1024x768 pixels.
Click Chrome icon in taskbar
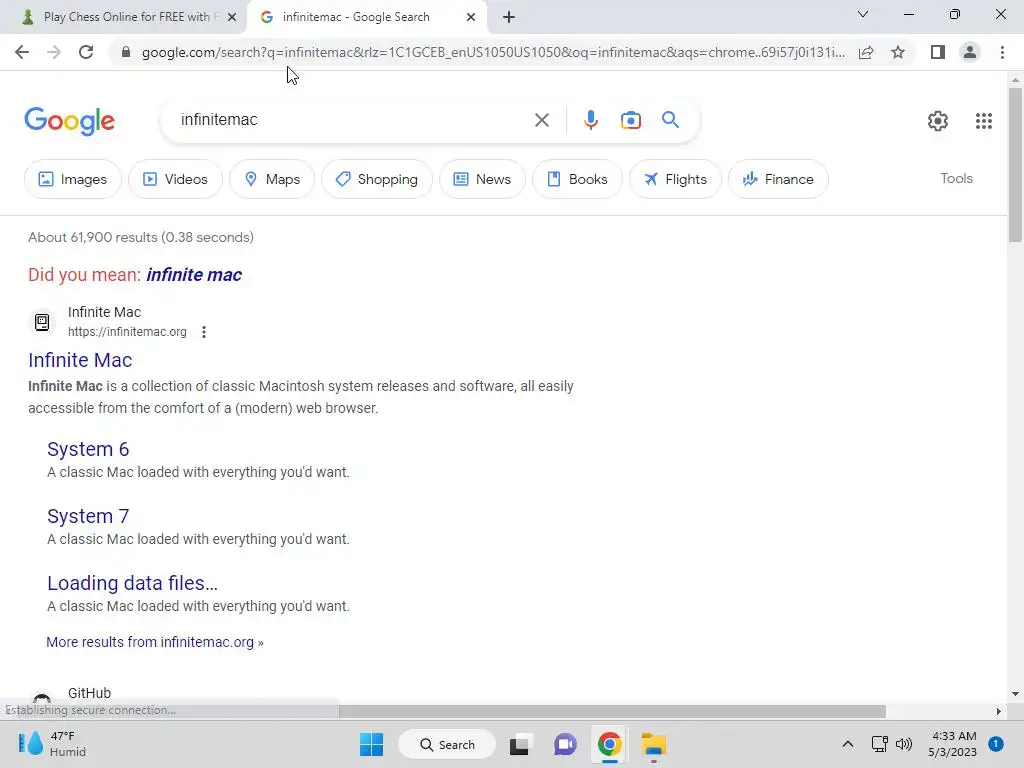609,744
